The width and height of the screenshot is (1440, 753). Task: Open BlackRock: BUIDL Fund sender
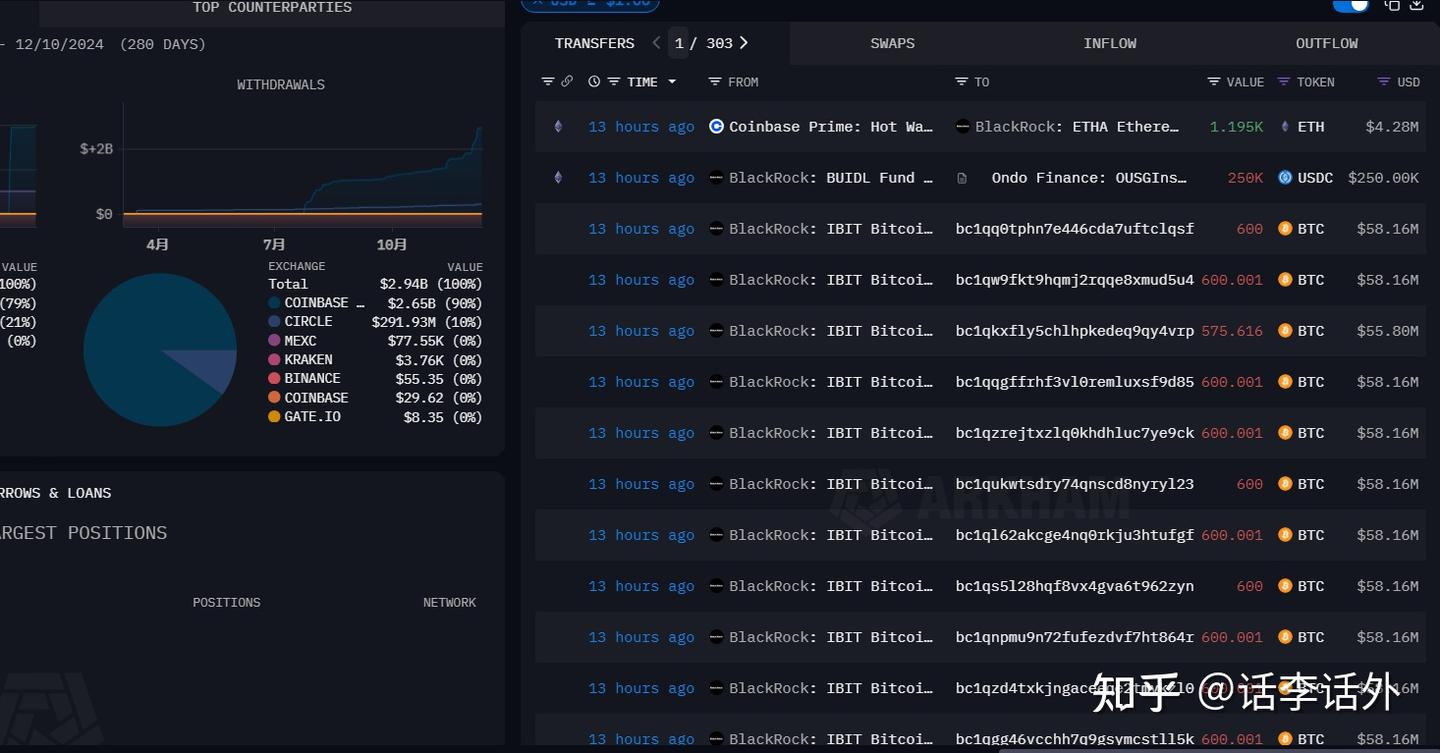click(x=831, y=178)
